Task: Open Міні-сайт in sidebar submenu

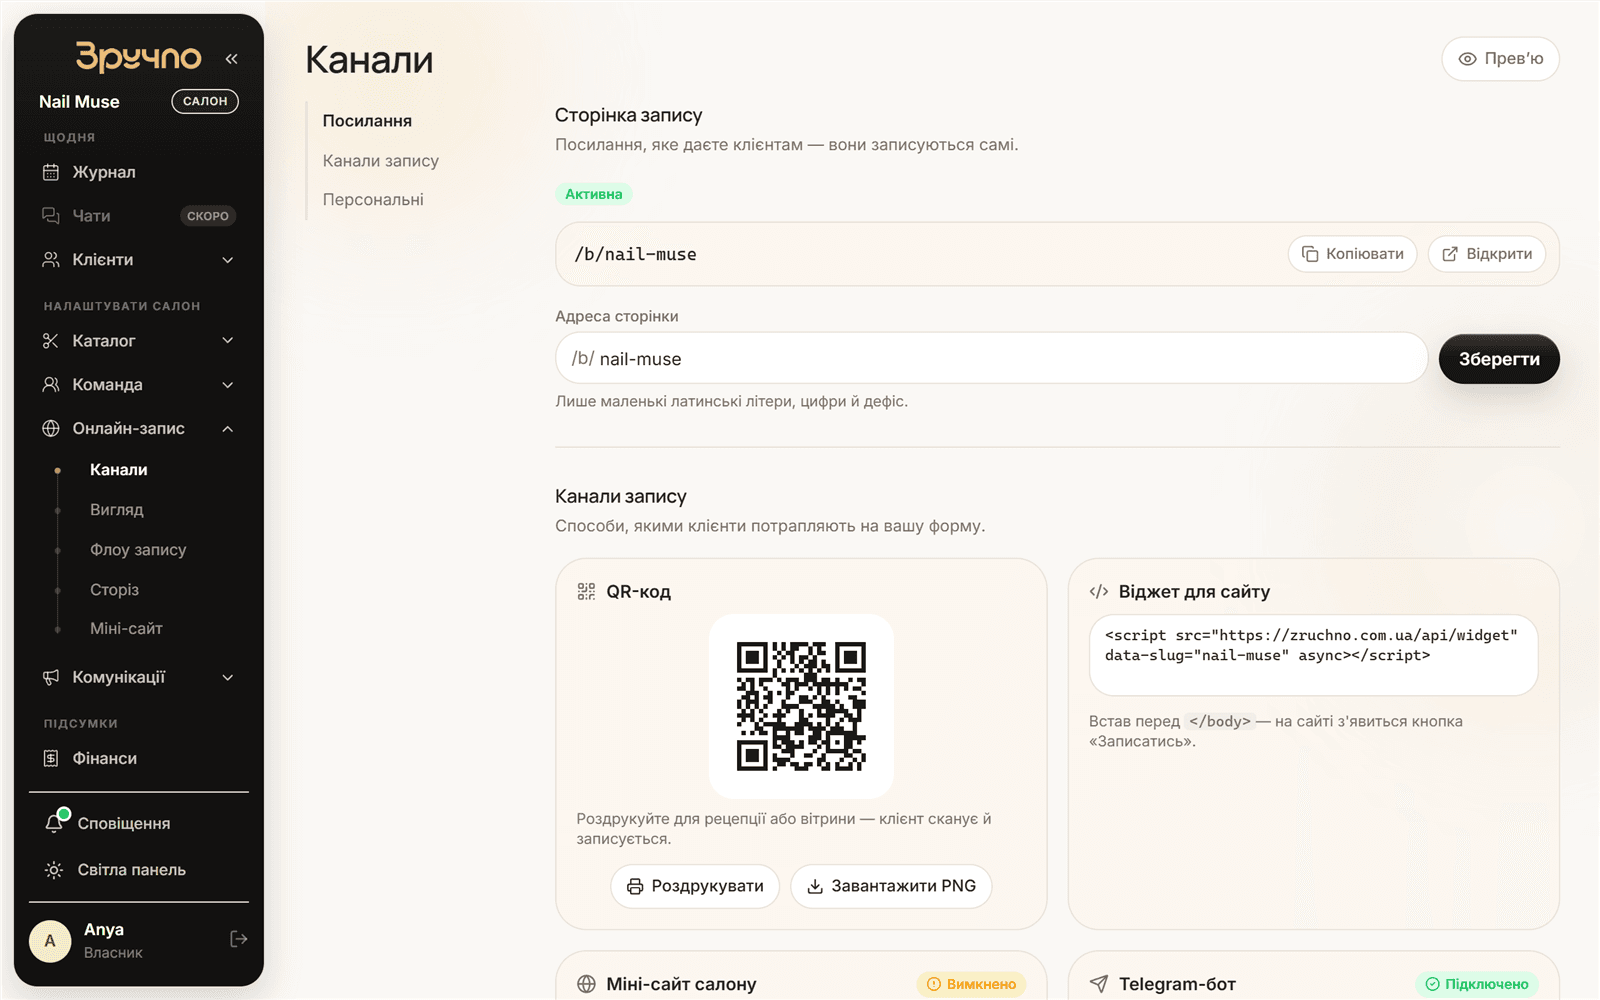Action: [x=126, y=629]
